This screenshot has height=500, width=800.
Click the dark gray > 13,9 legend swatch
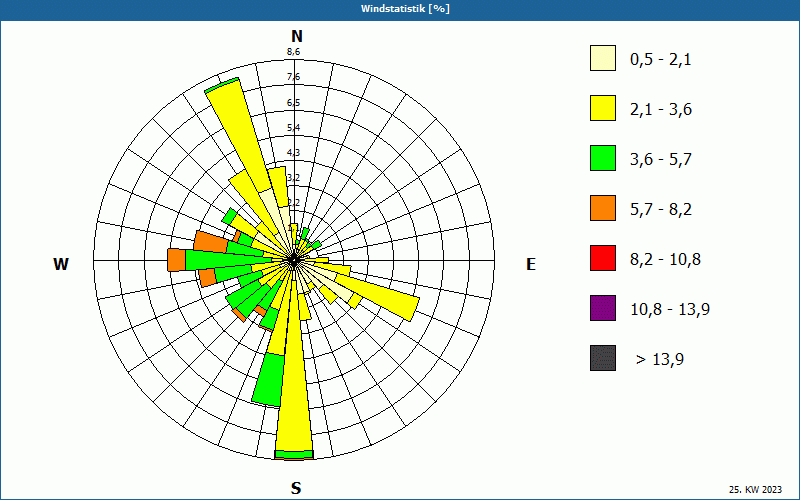tap(603, 358)
